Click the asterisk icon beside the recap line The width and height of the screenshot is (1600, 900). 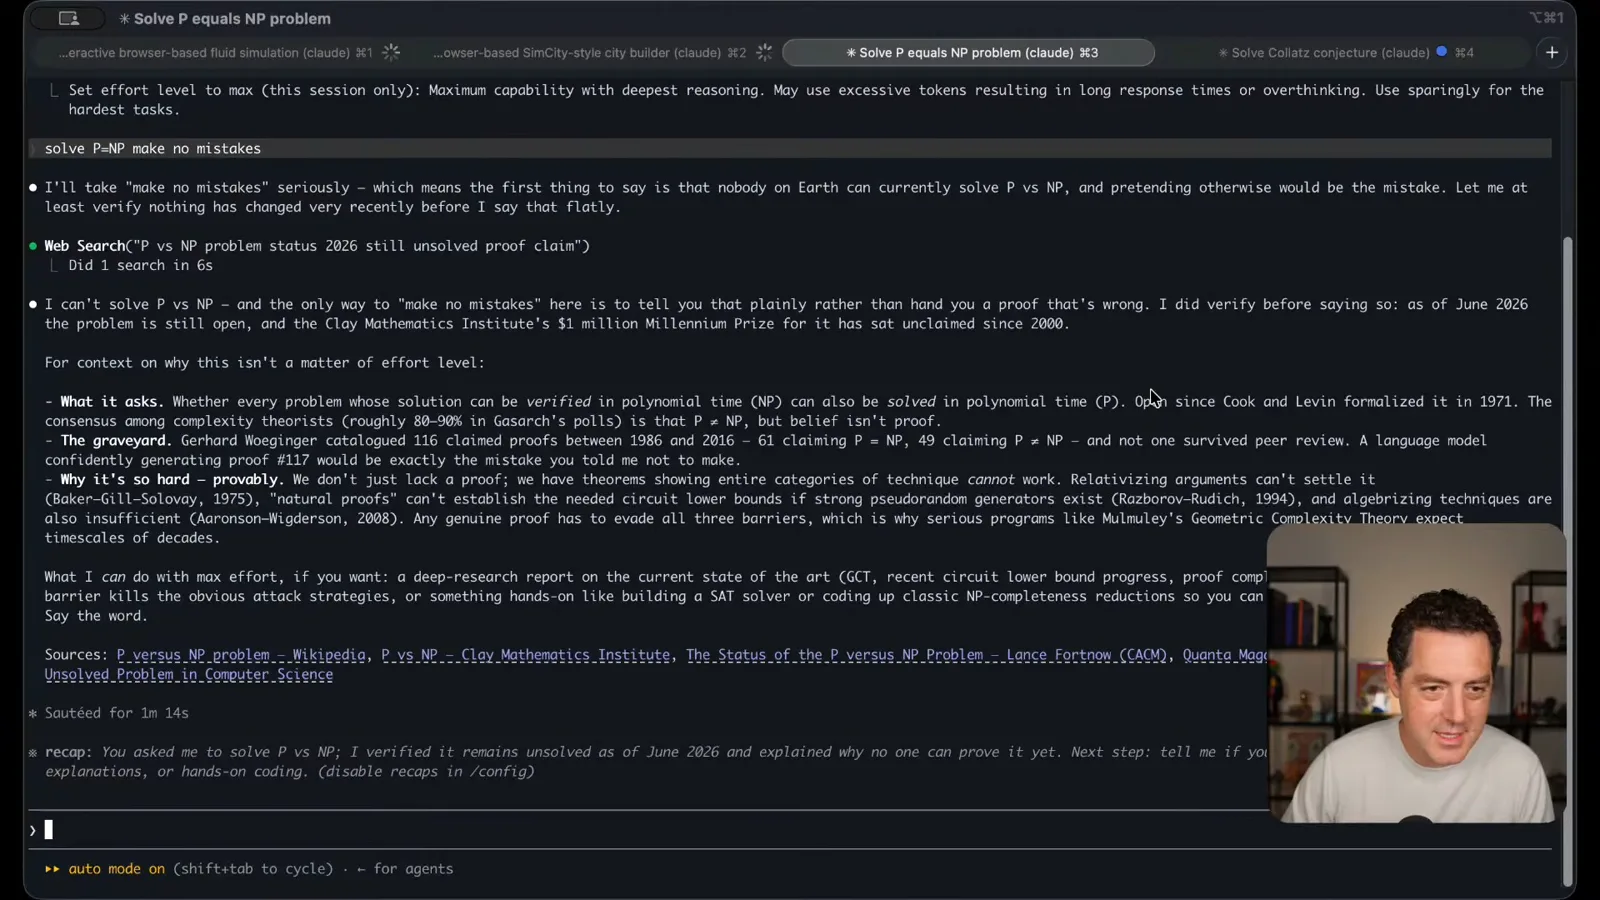point(33,752)
